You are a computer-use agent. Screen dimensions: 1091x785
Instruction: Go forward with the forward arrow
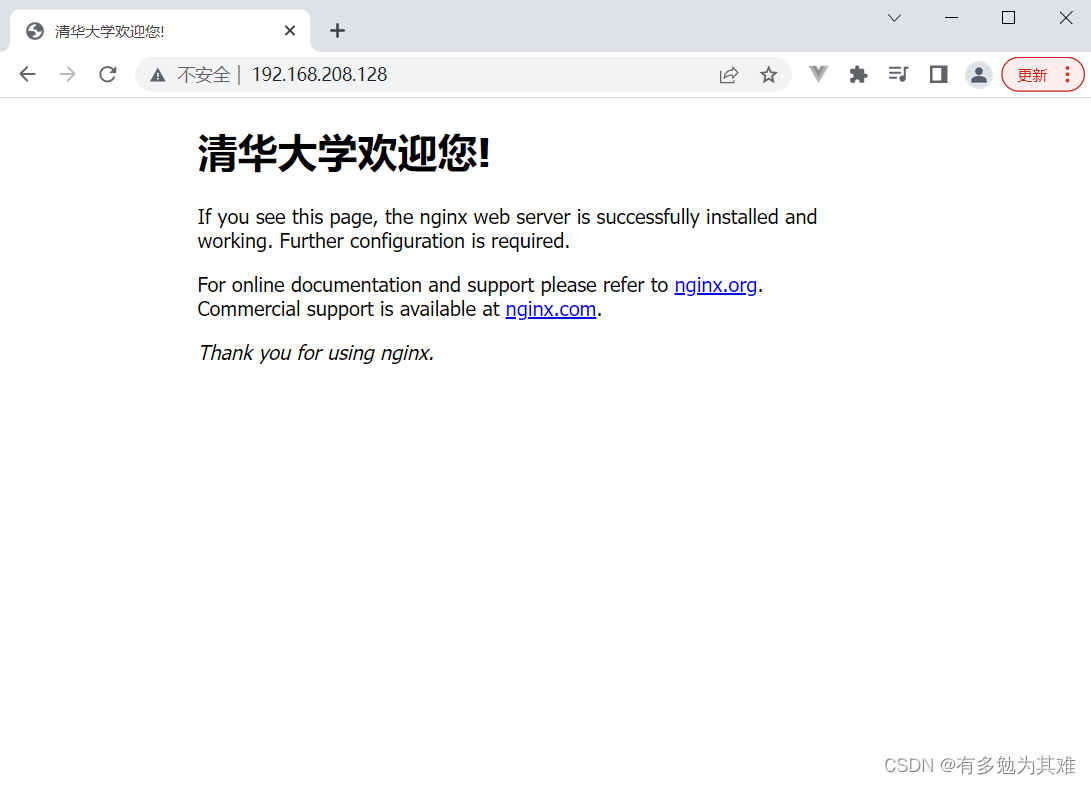click(67, 74)
